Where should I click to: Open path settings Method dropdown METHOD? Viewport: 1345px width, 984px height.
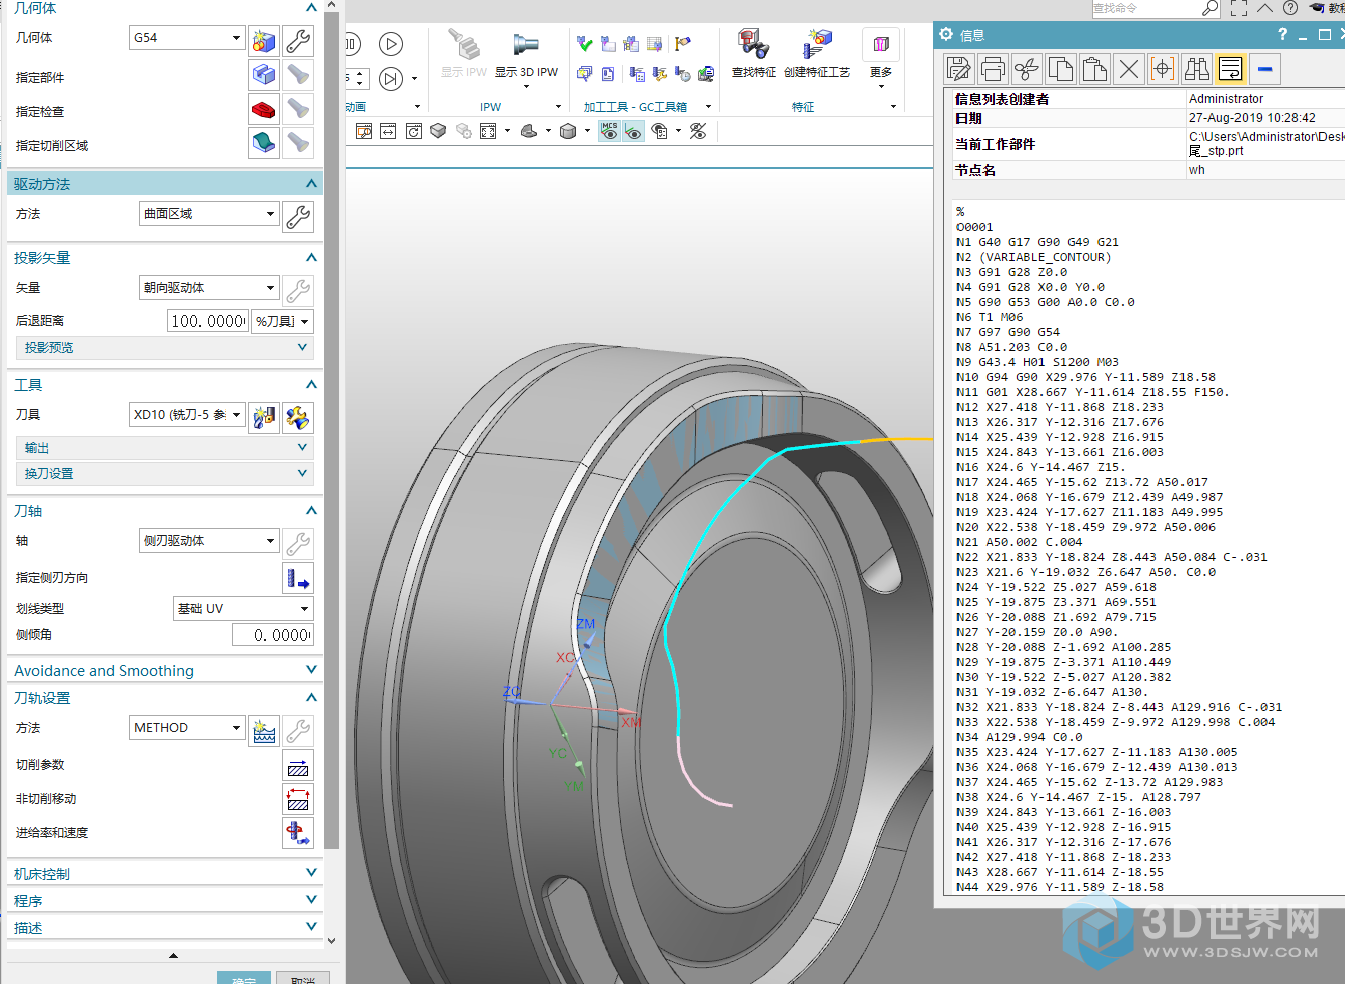187,728
